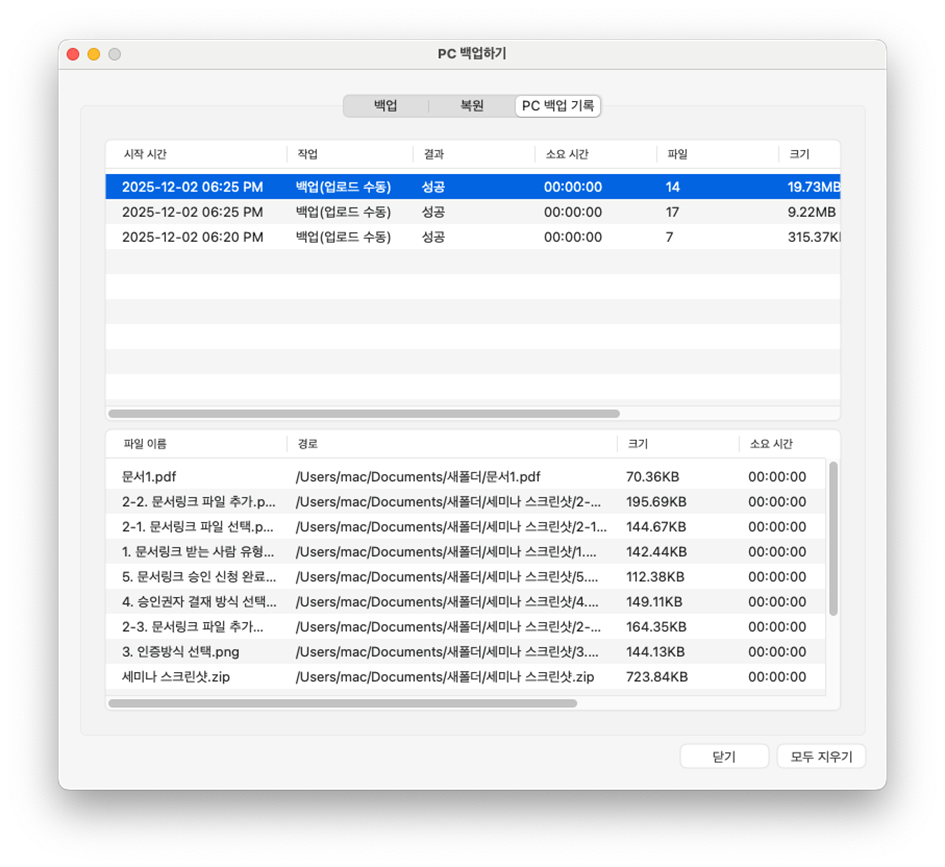
Task: Click the red close window button
Action: tap(73, 54)
